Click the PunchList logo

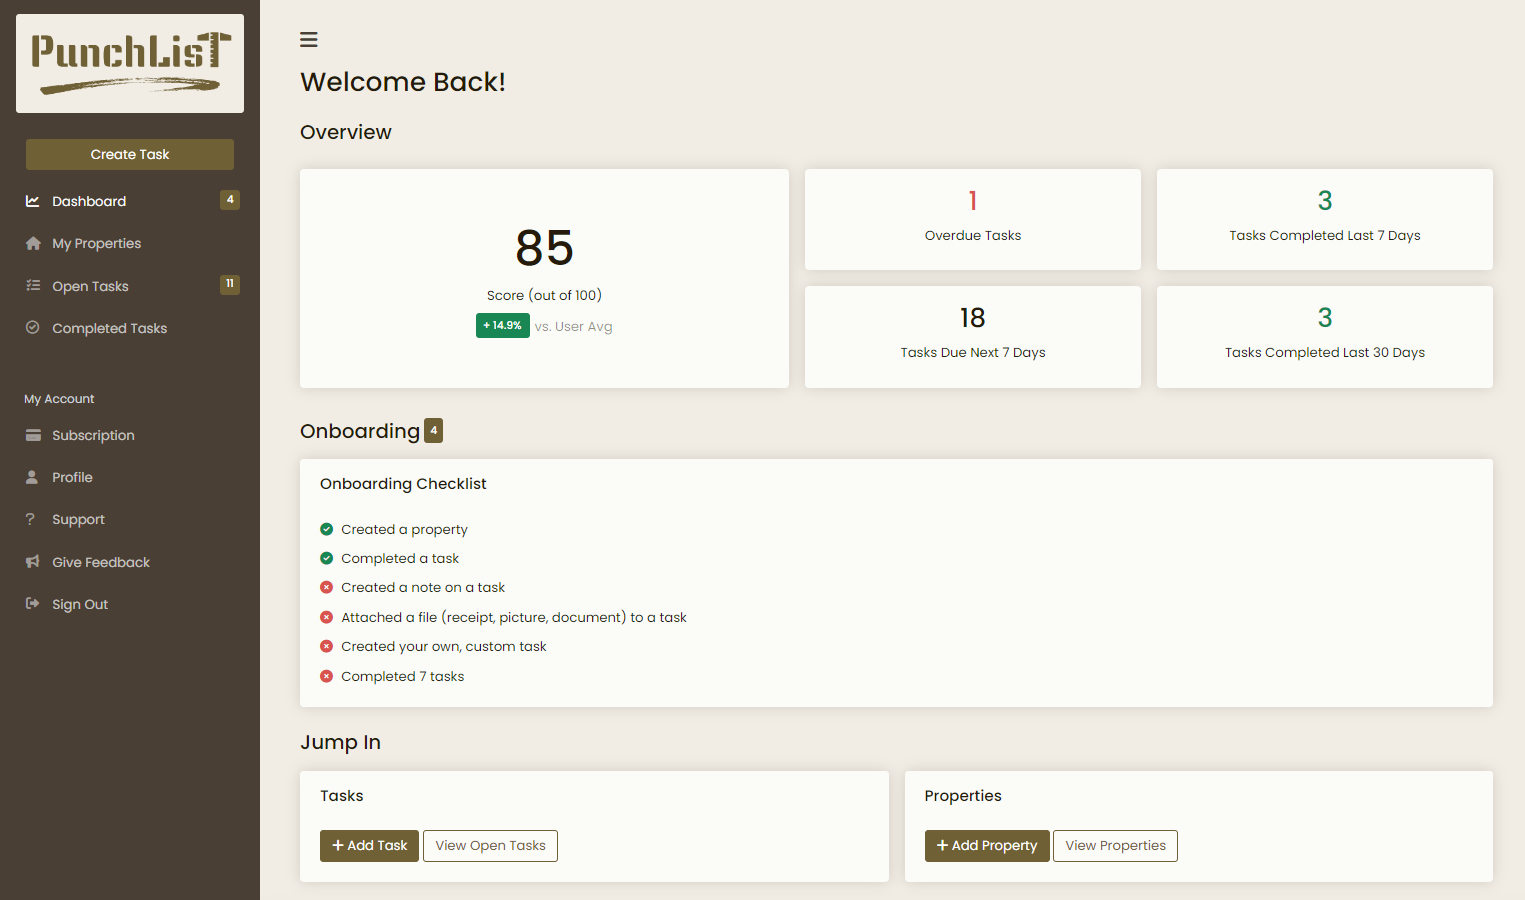[x=130, y=63]
